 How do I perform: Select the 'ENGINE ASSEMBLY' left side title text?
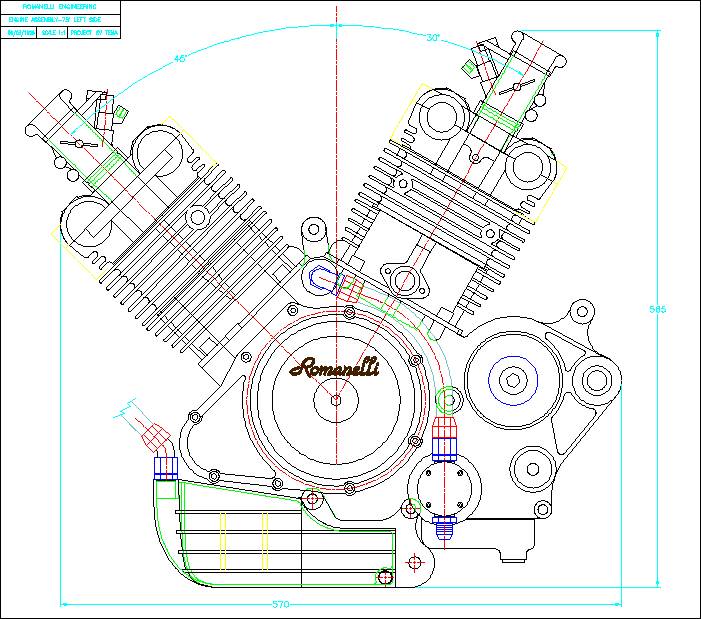point(55,20)
